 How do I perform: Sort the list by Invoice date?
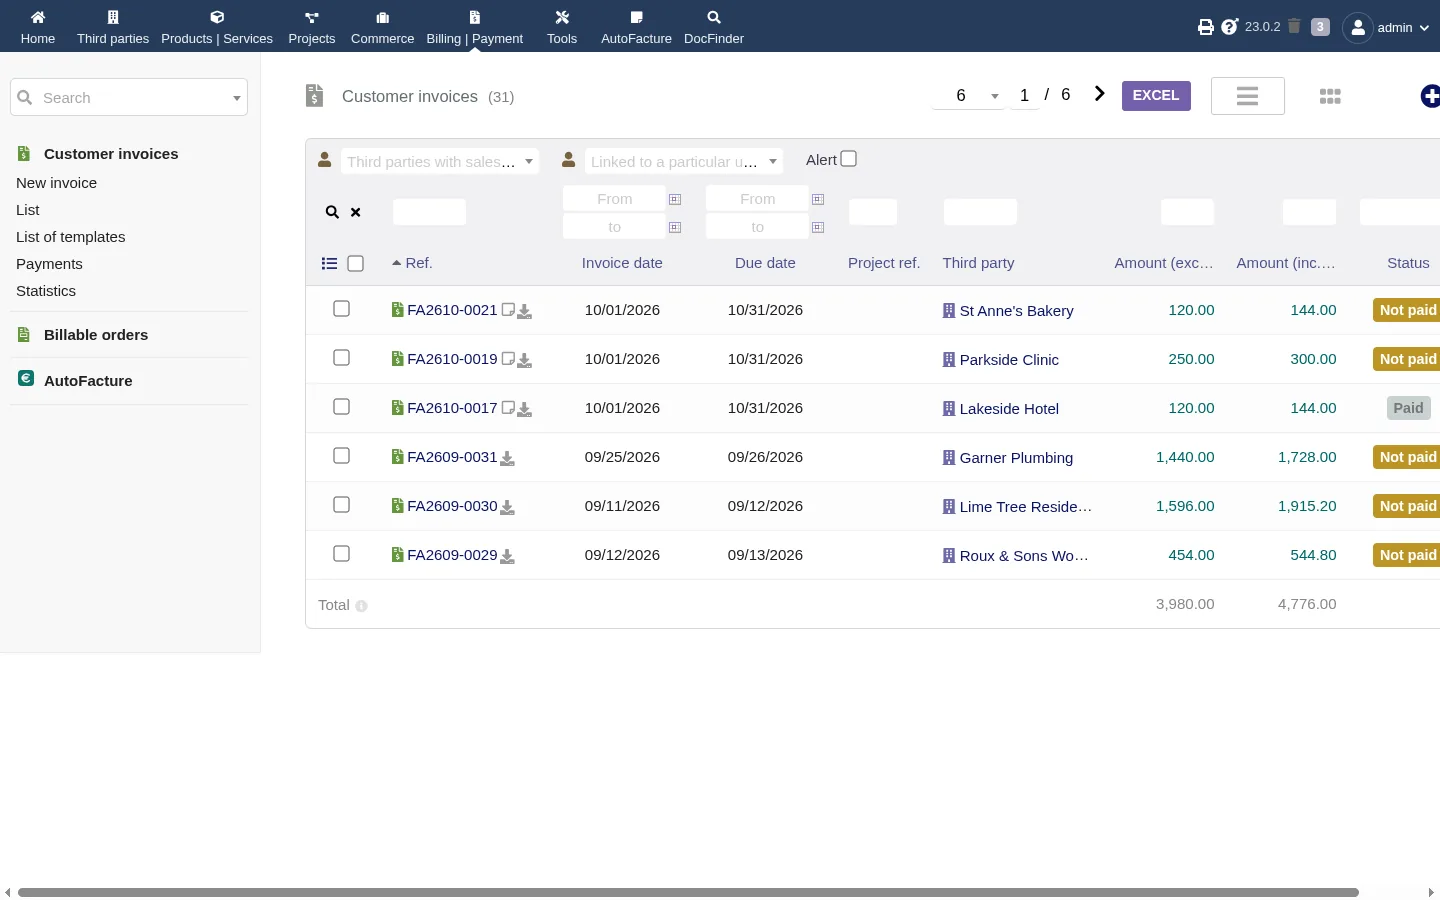point(622,263)
